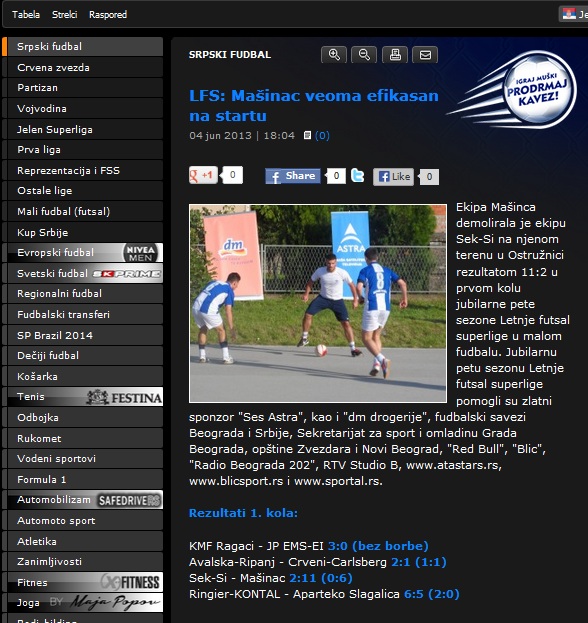Open the Serbian flag language selector
The width and height of the screenshot is (588, 623).
(569, 14)
